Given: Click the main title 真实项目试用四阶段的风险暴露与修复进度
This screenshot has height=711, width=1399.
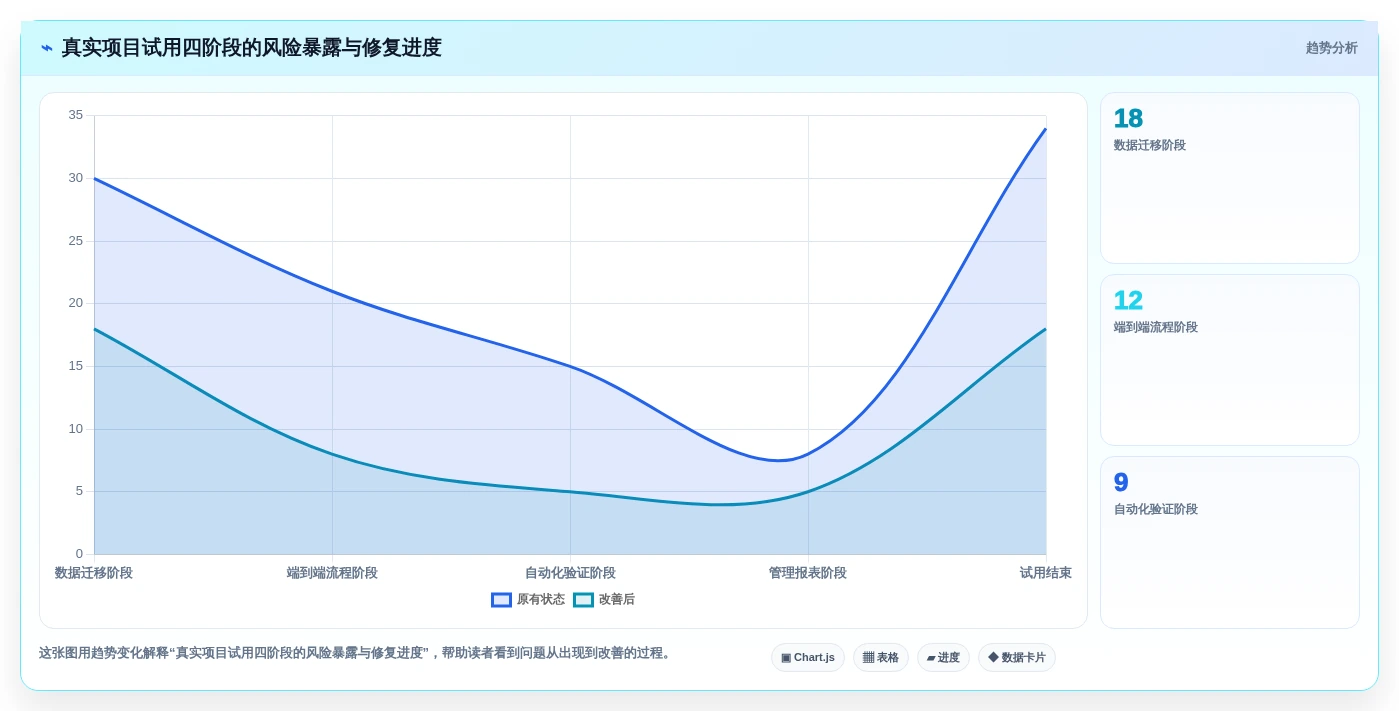Looking at the screenshot, I should (x=251, y=48).
